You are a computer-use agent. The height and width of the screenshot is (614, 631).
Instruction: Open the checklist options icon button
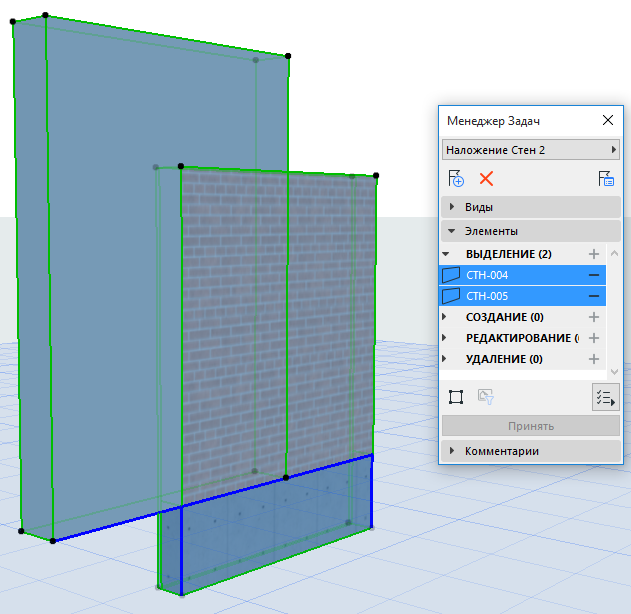click(x=605, y=397)
